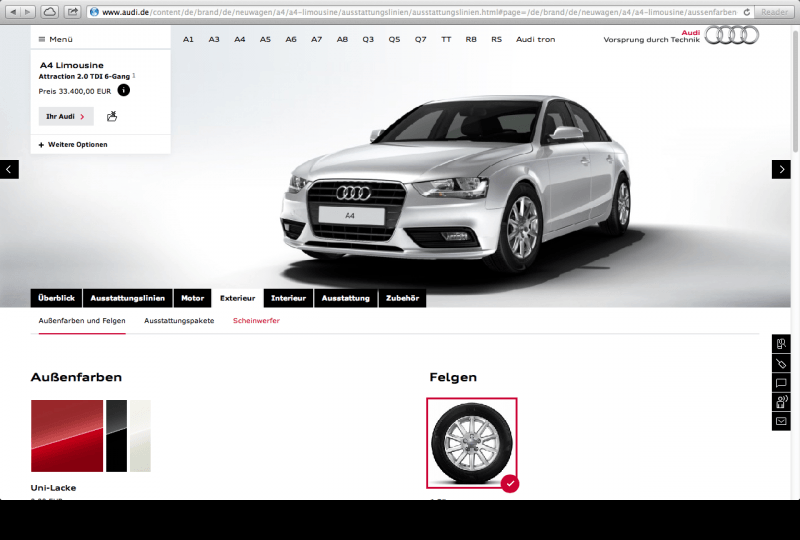Switch to the Interieur tab
This screenshot has height=540, width=800.
click(288, 298)
